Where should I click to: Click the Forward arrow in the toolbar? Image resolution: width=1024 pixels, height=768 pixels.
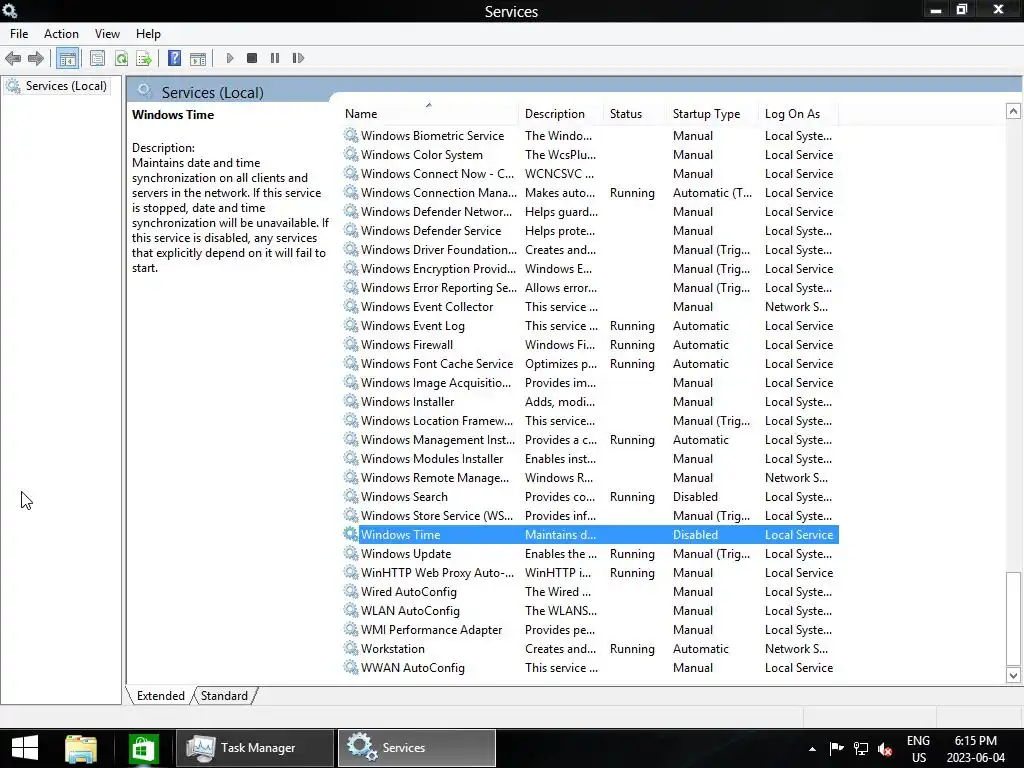[36, 59]
